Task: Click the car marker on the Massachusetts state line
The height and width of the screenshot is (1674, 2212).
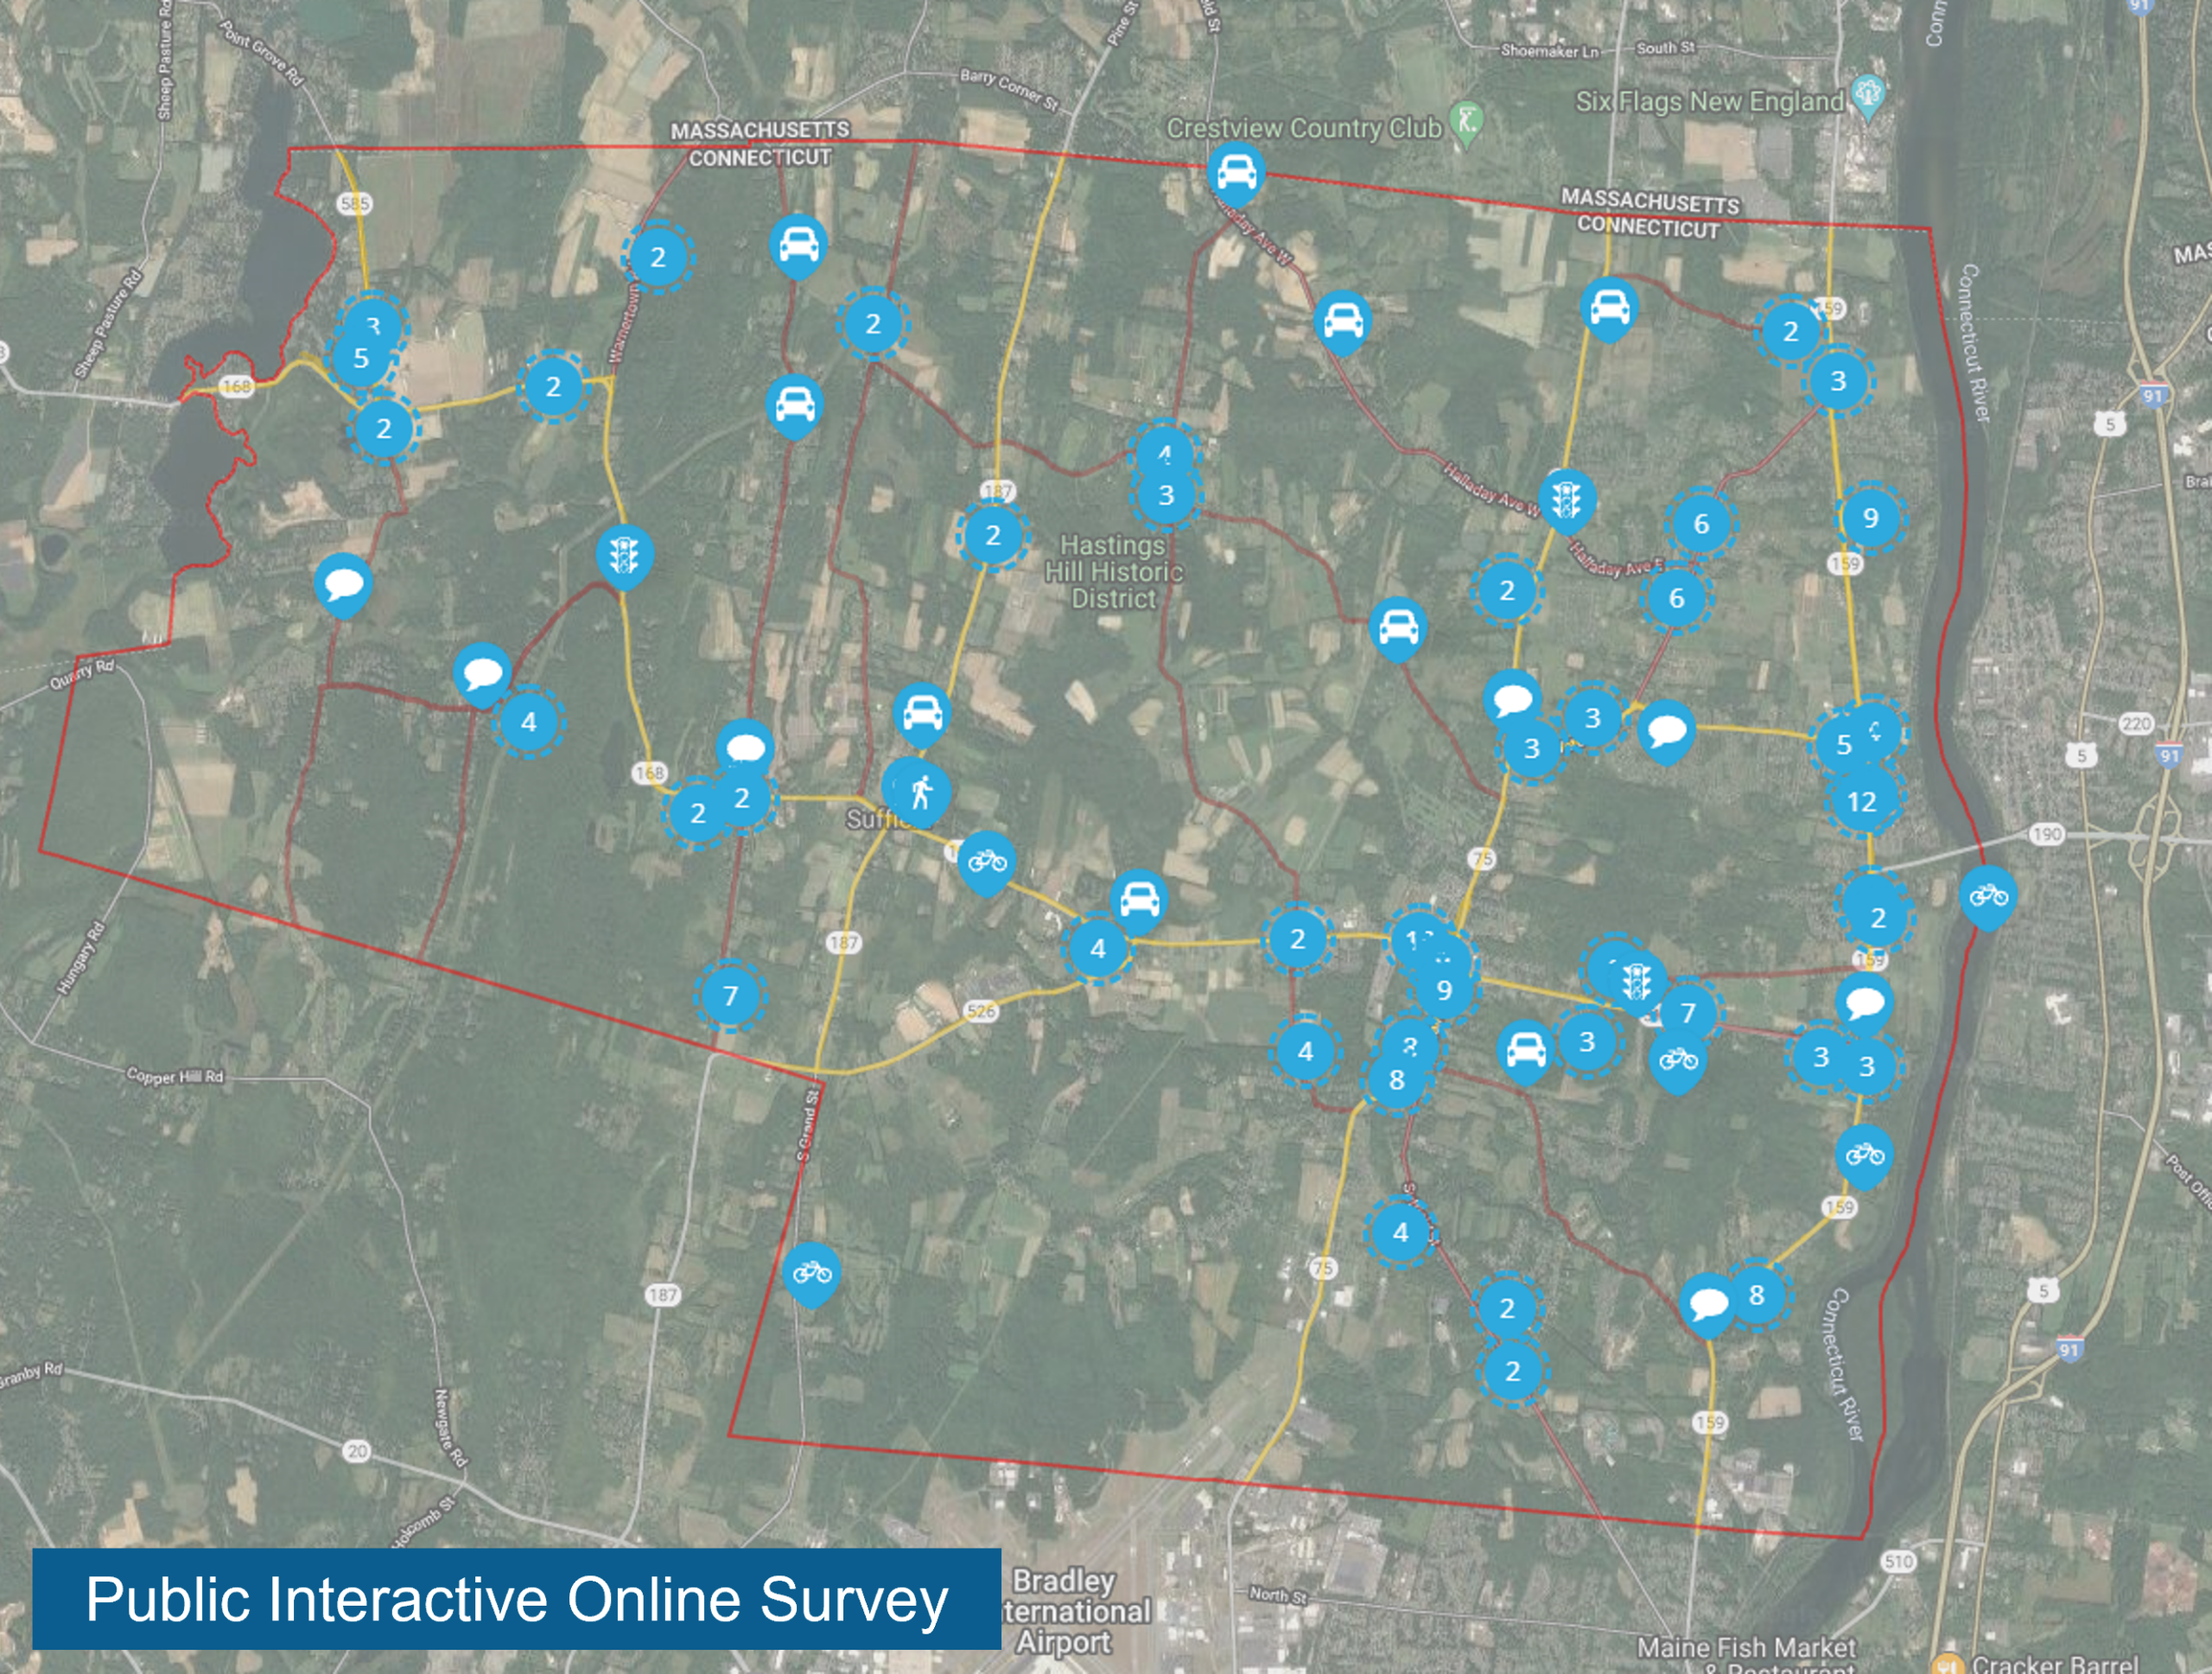Action: pos(1236,173)
